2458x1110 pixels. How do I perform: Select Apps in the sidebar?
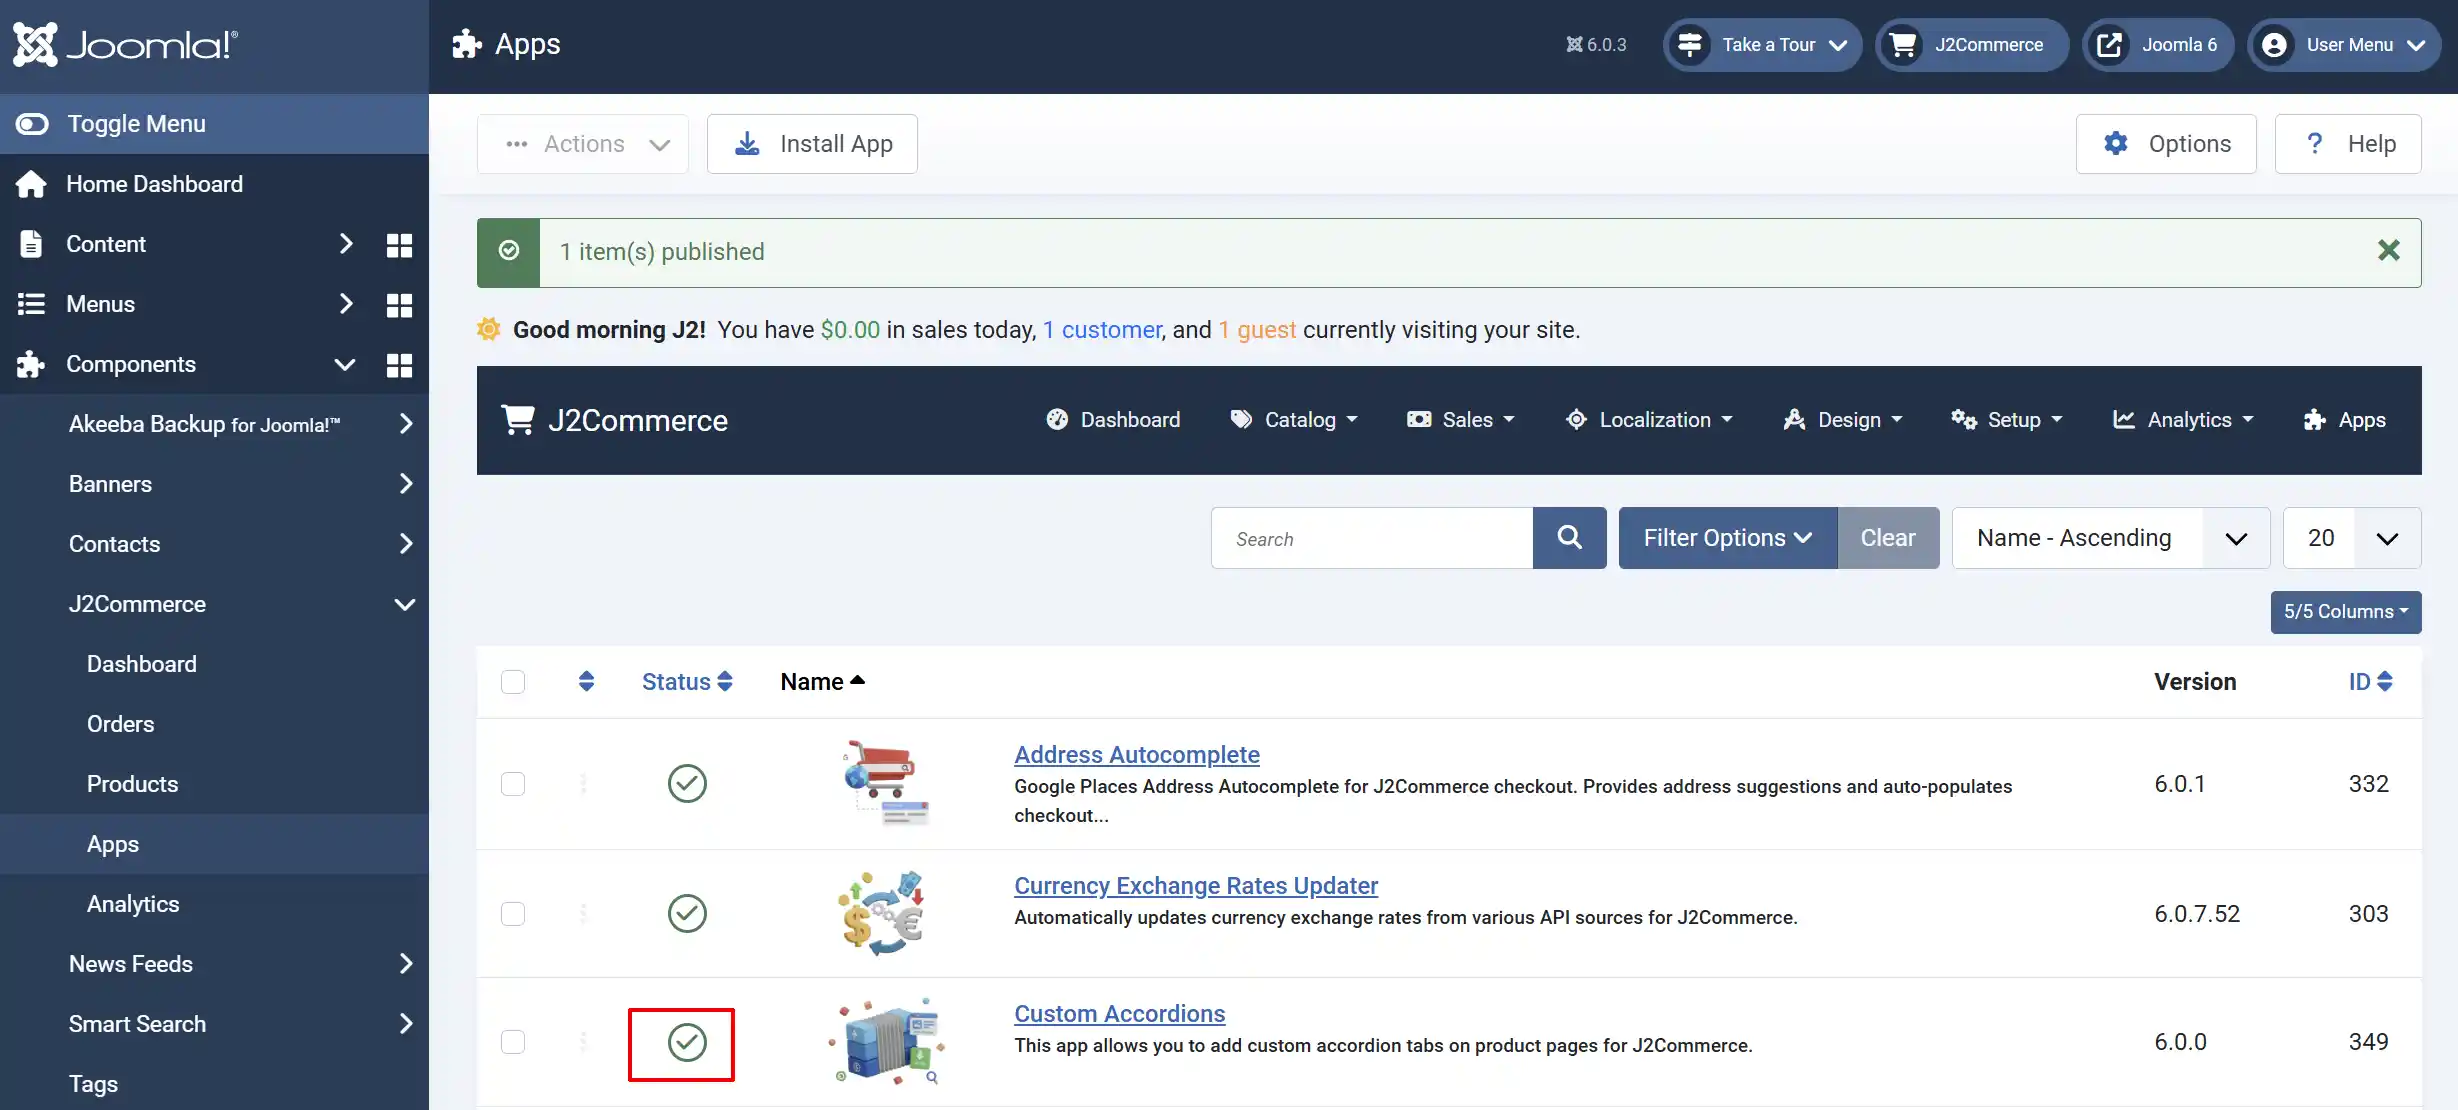tap(113, 844)
